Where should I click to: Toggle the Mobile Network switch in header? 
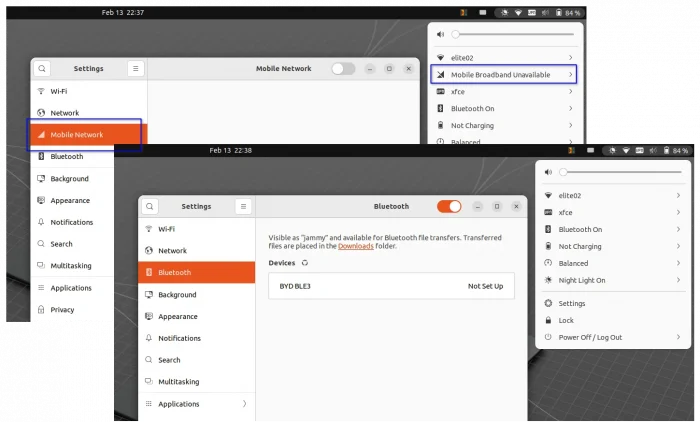[x=343, y=69]
